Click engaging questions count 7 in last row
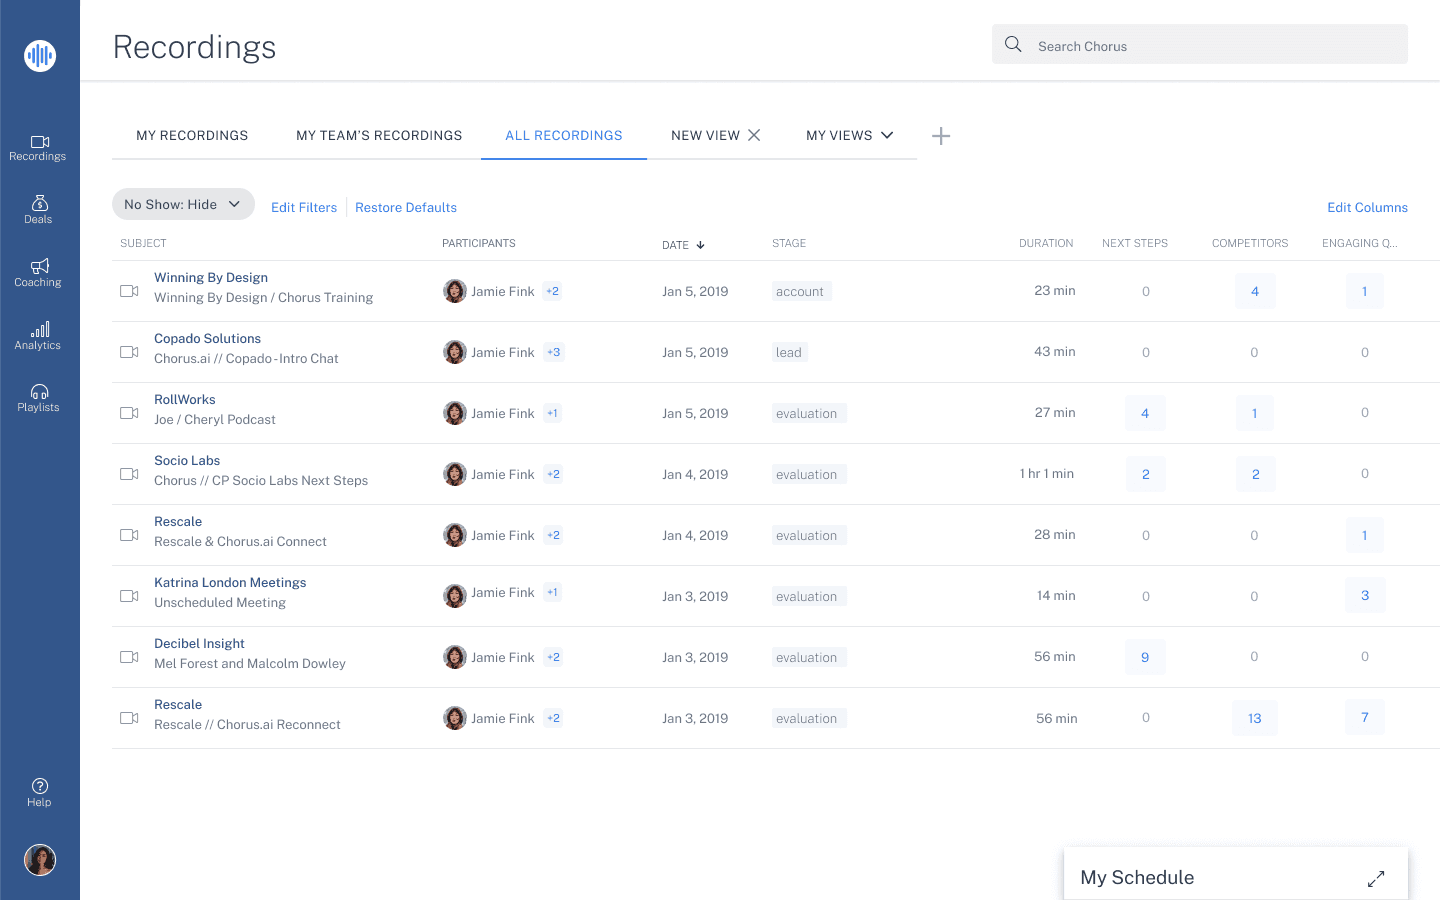Screen dimensions: 1441x900 click(1365, 717)
